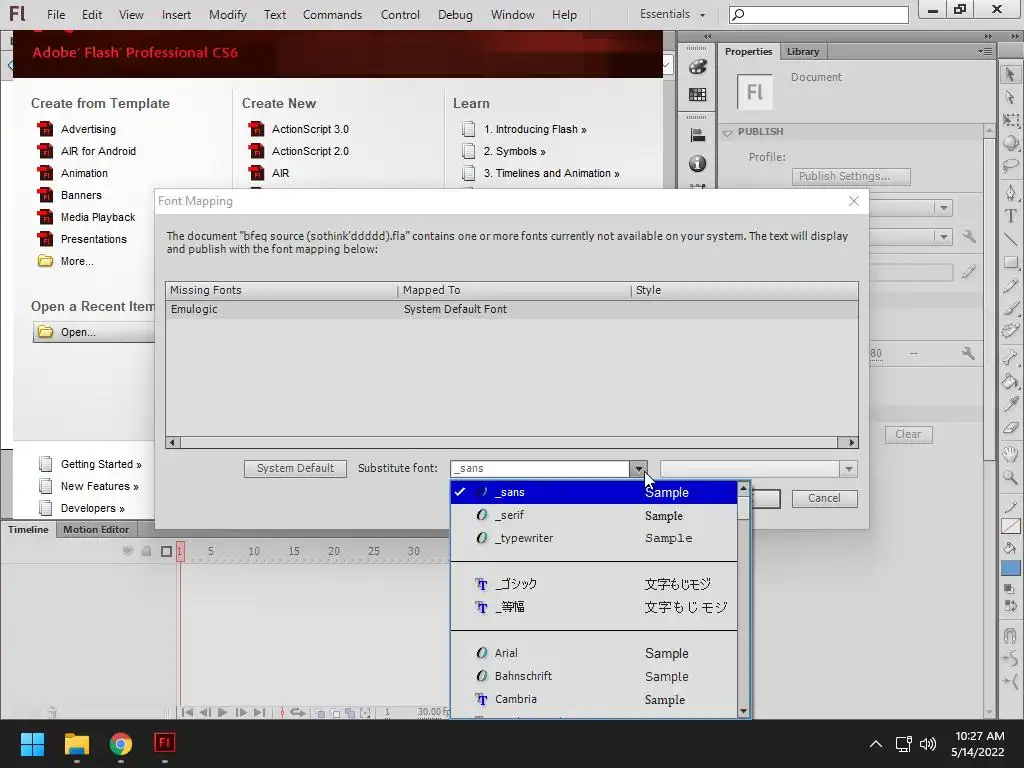Select the Brush tool

coord(1010,308)
